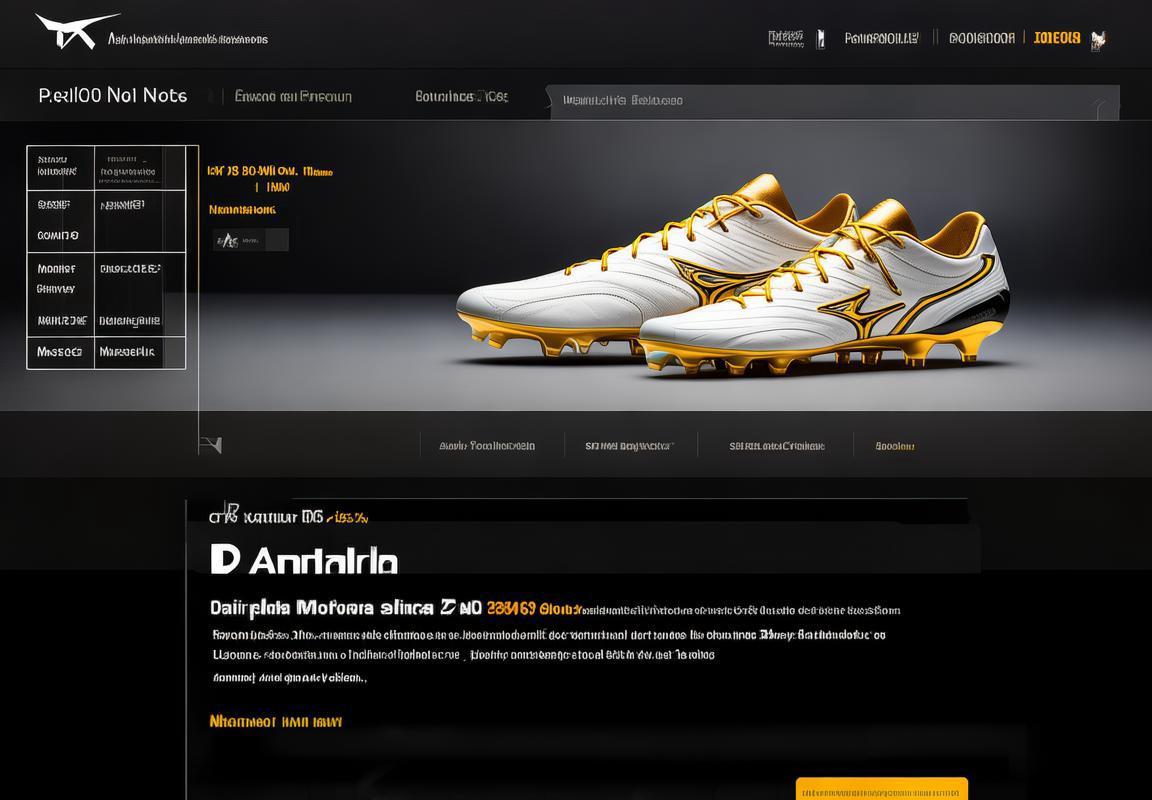Click the gold logo on the right cleat
Image resolution: width=1152 pixels, height=800 pixels.
tap(860, 314)
